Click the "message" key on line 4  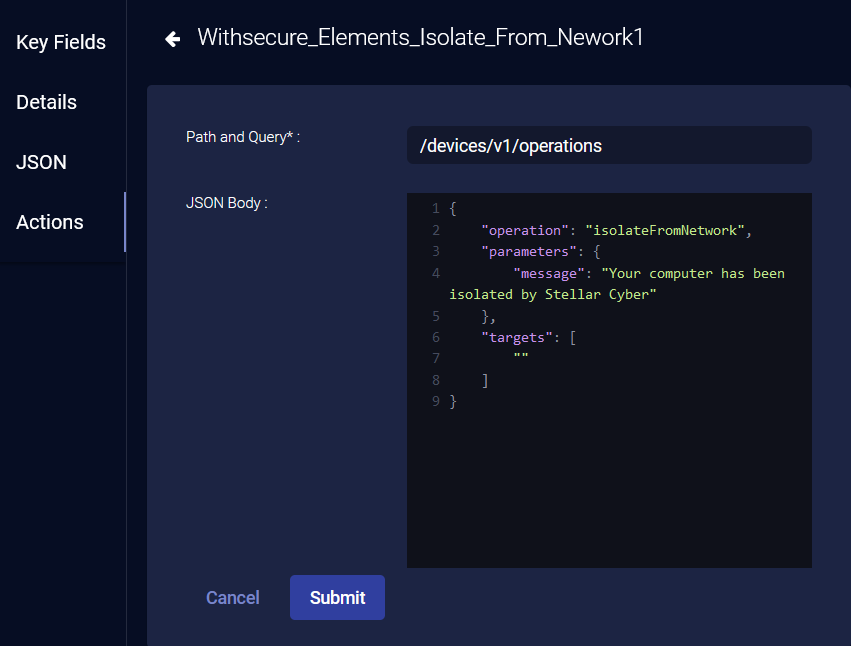click(x=549, y=273)
